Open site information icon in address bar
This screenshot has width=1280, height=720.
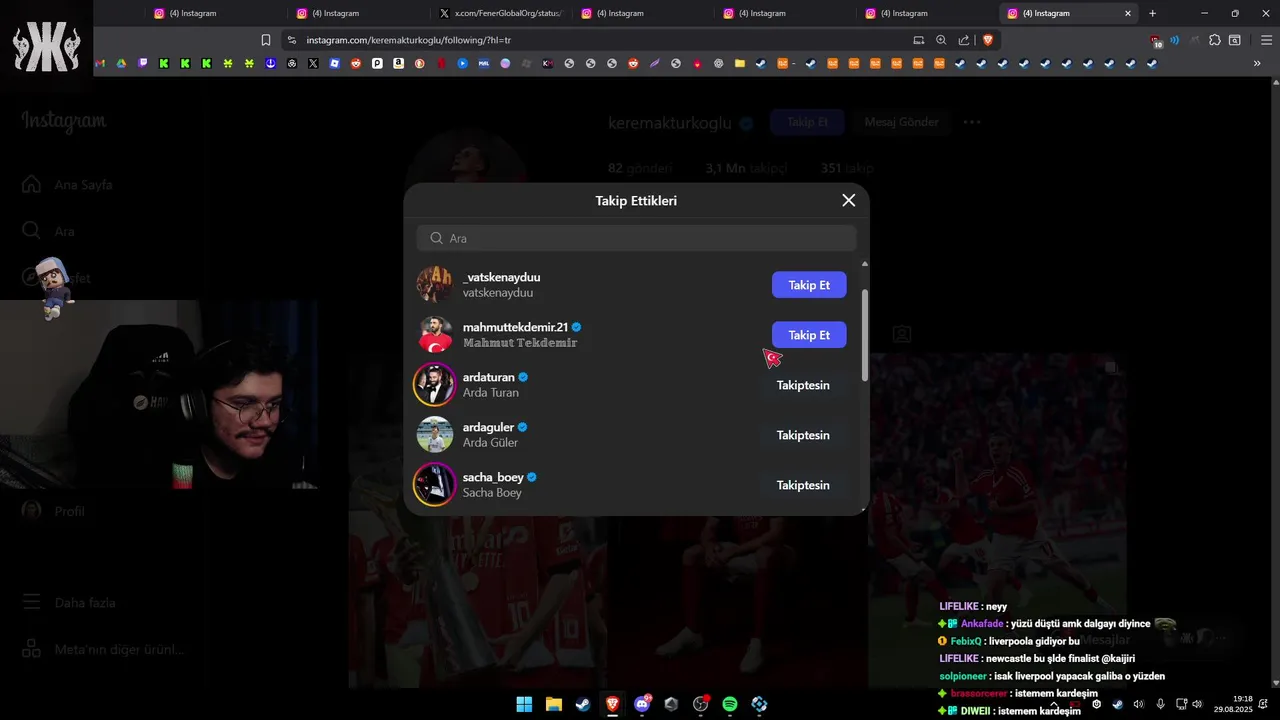(291, 40)
